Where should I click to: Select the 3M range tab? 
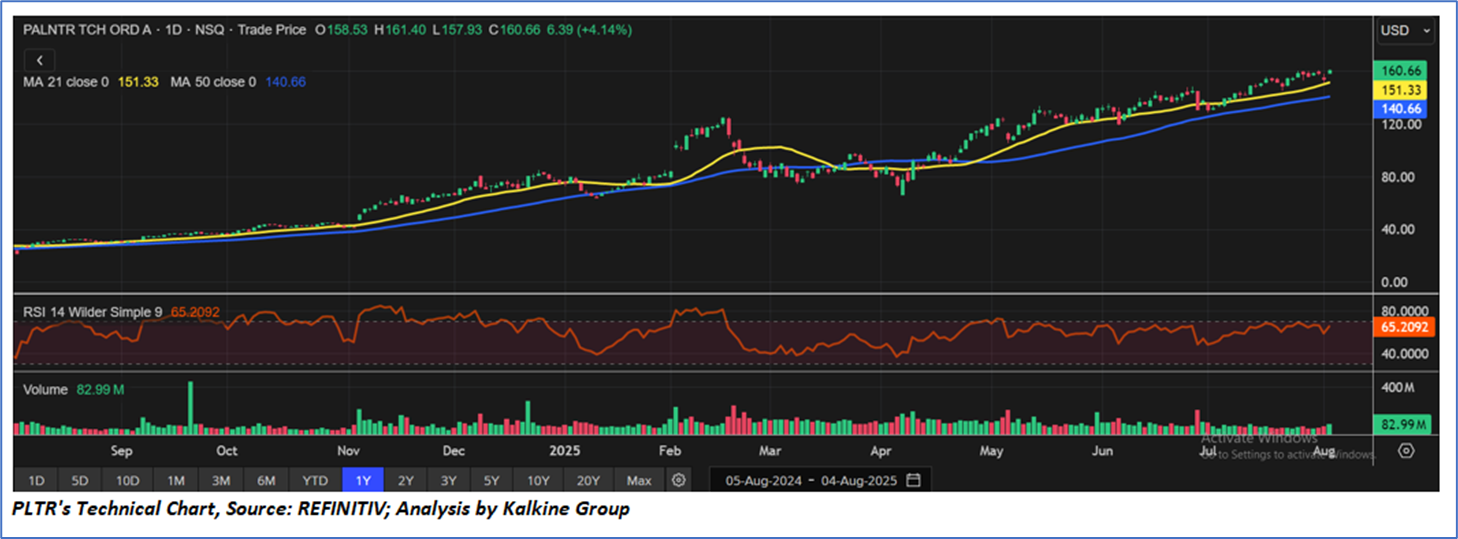coord(221,480)
